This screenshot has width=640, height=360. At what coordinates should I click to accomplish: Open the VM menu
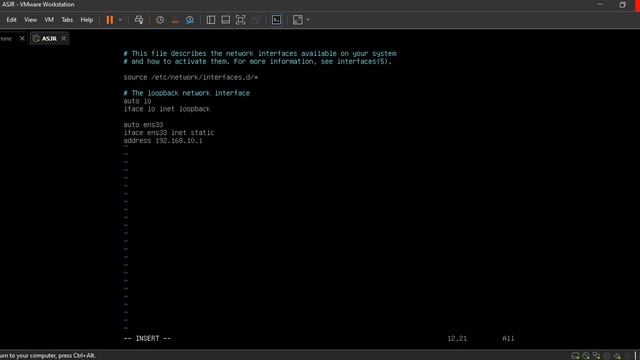pos(49,20)
